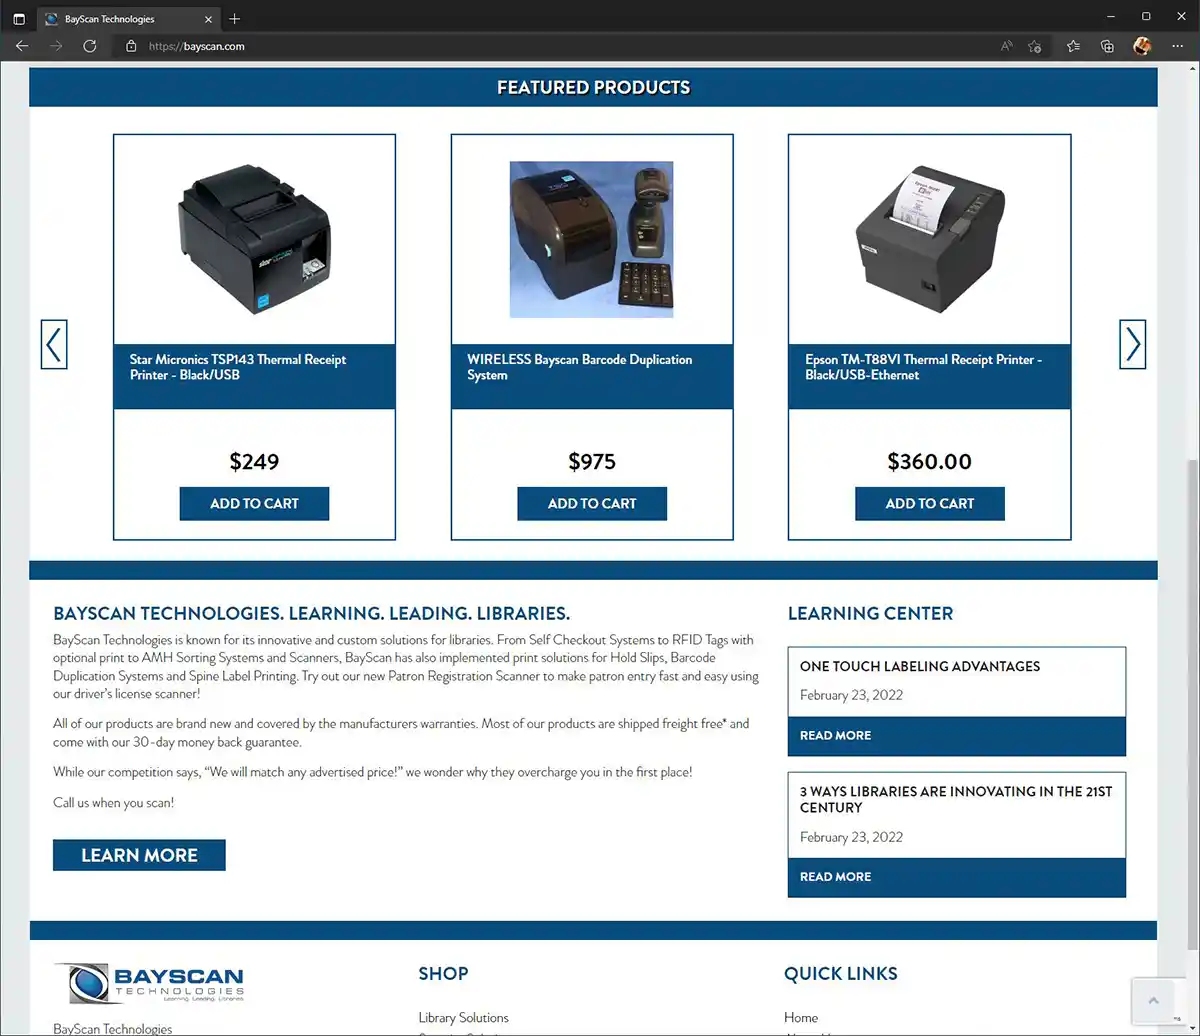Click the LEARNING CENTER heading
Screen dimensions: 1200x1036
(x=870, y=613)
